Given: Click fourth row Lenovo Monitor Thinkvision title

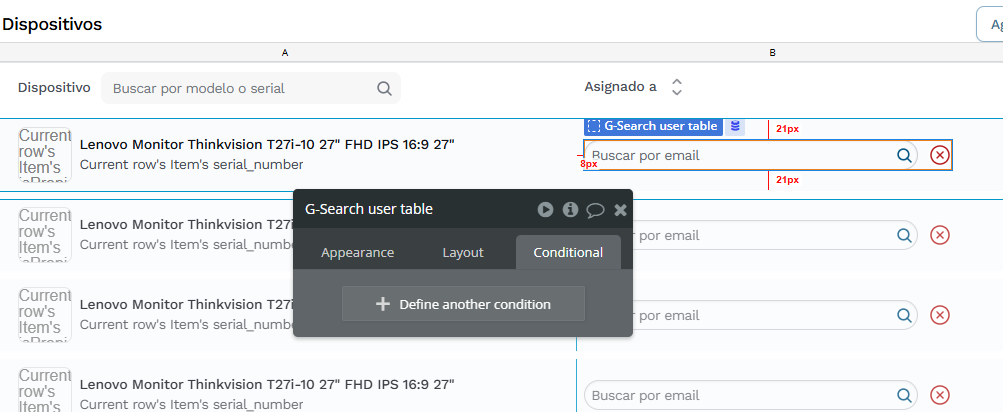Looking at the screenshot, I should coord(267,384).
